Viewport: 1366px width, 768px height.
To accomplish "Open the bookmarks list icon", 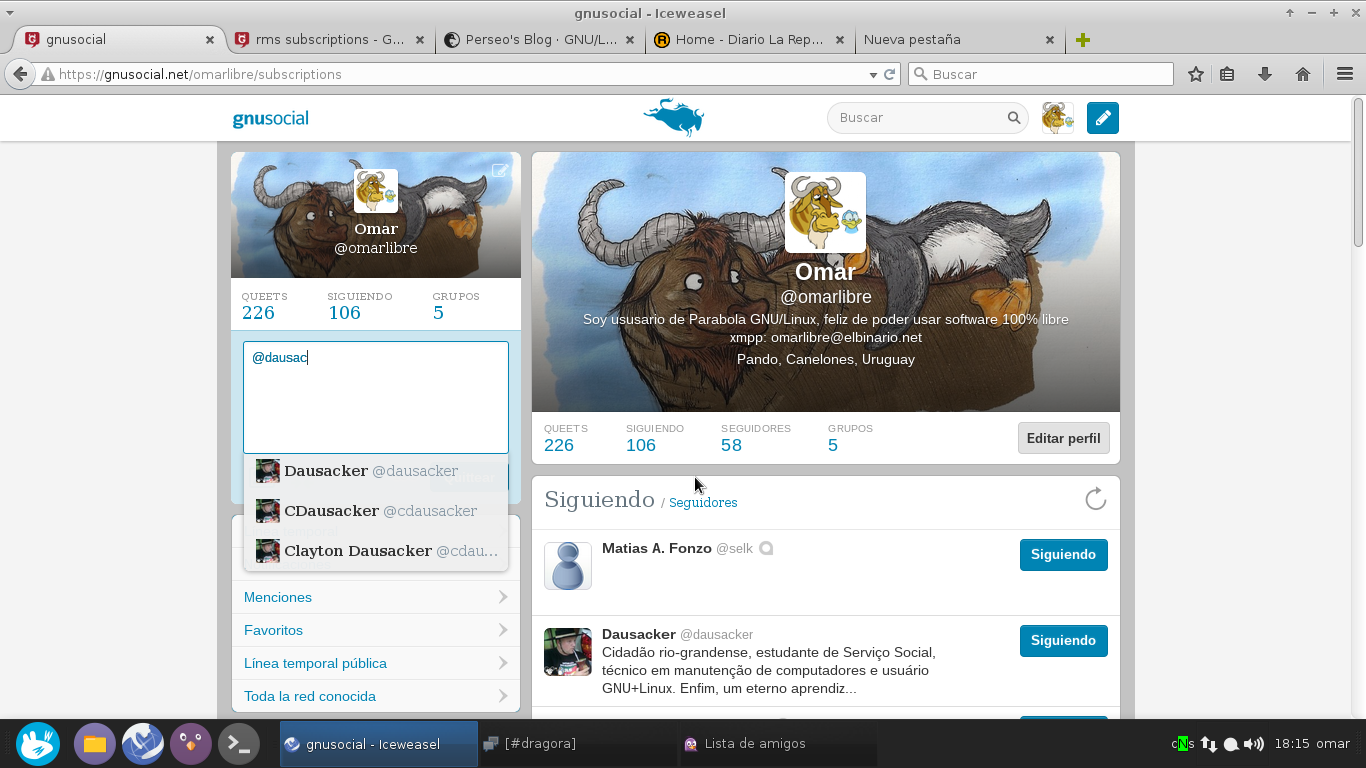I will click(x=1228, y=74).
